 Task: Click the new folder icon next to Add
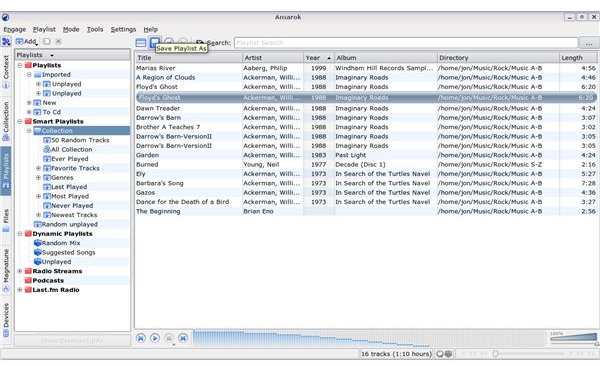pos(47,41)
